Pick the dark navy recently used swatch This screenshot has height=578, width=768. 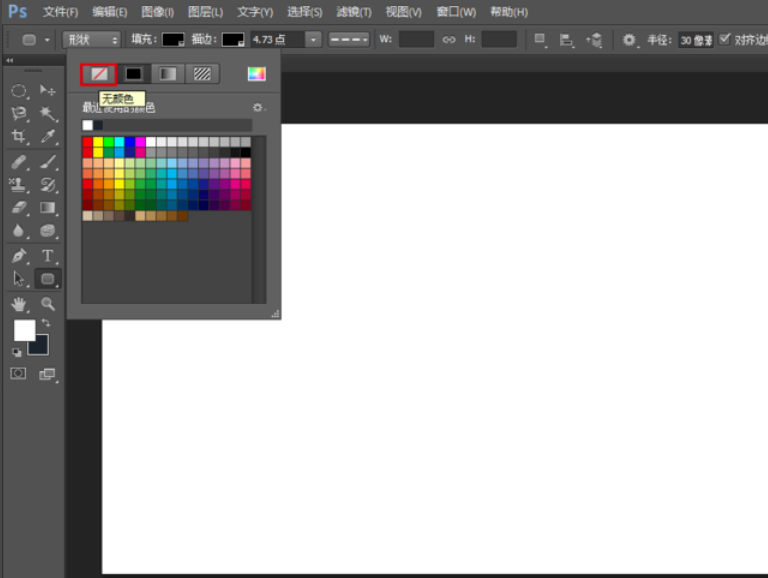[98, 125]
